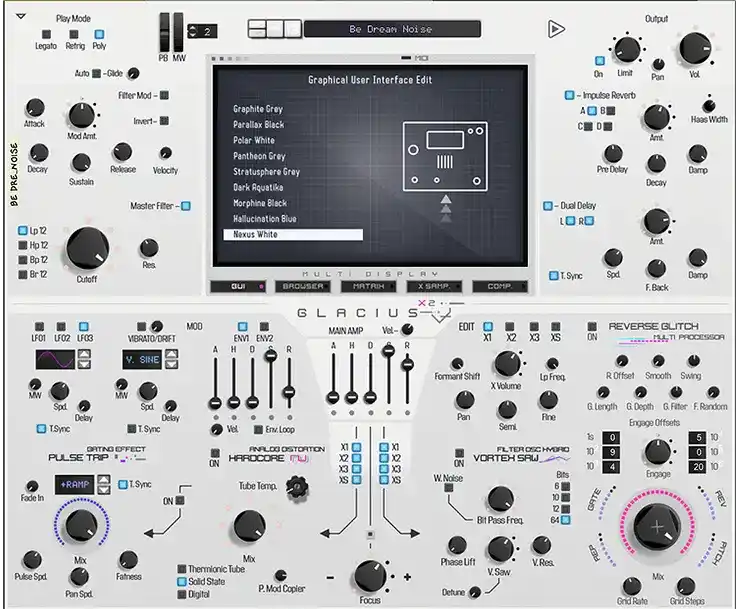The image size is (740, 609).
Task: Toggle Poly play mode
Action: 99,34
